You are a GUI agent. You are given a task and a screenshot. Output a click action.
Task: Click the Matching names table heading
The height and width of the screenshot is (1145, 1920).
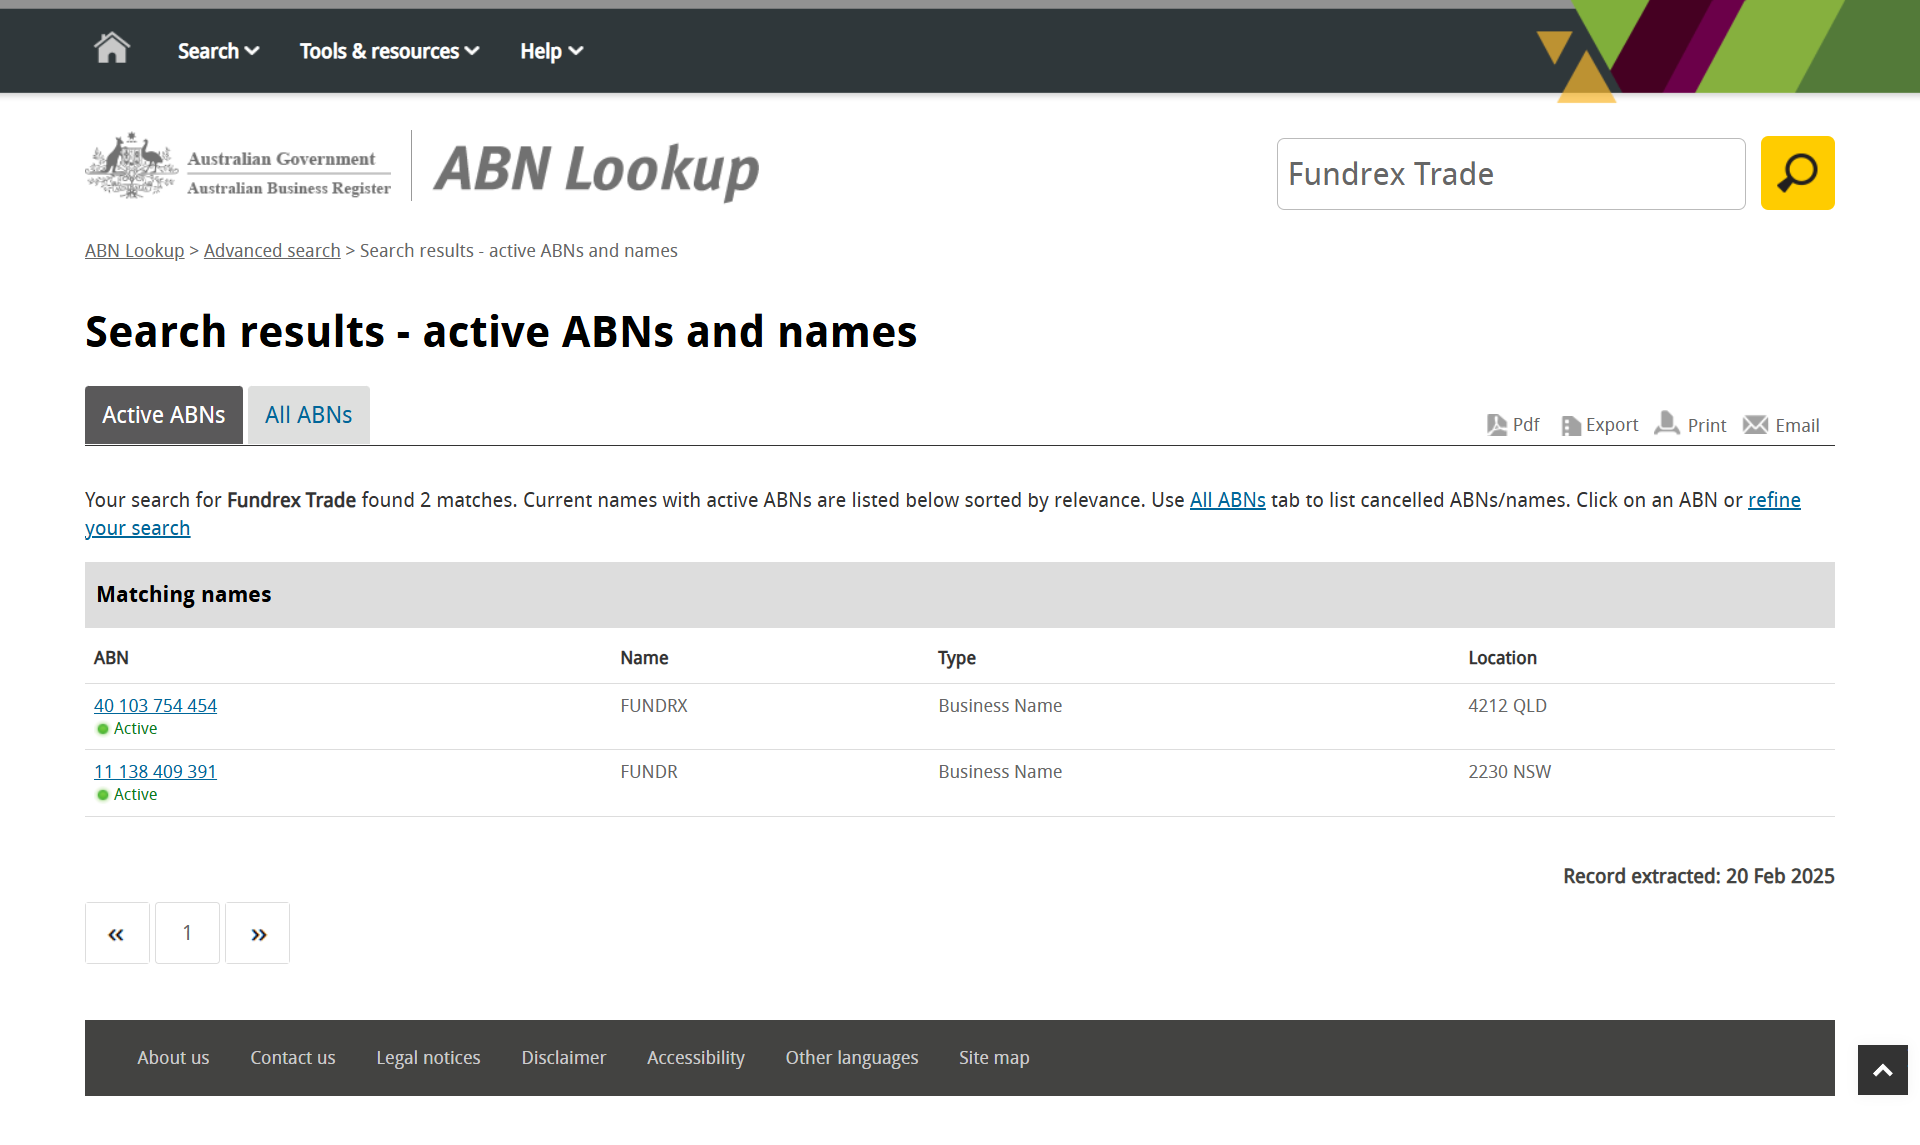184,594
